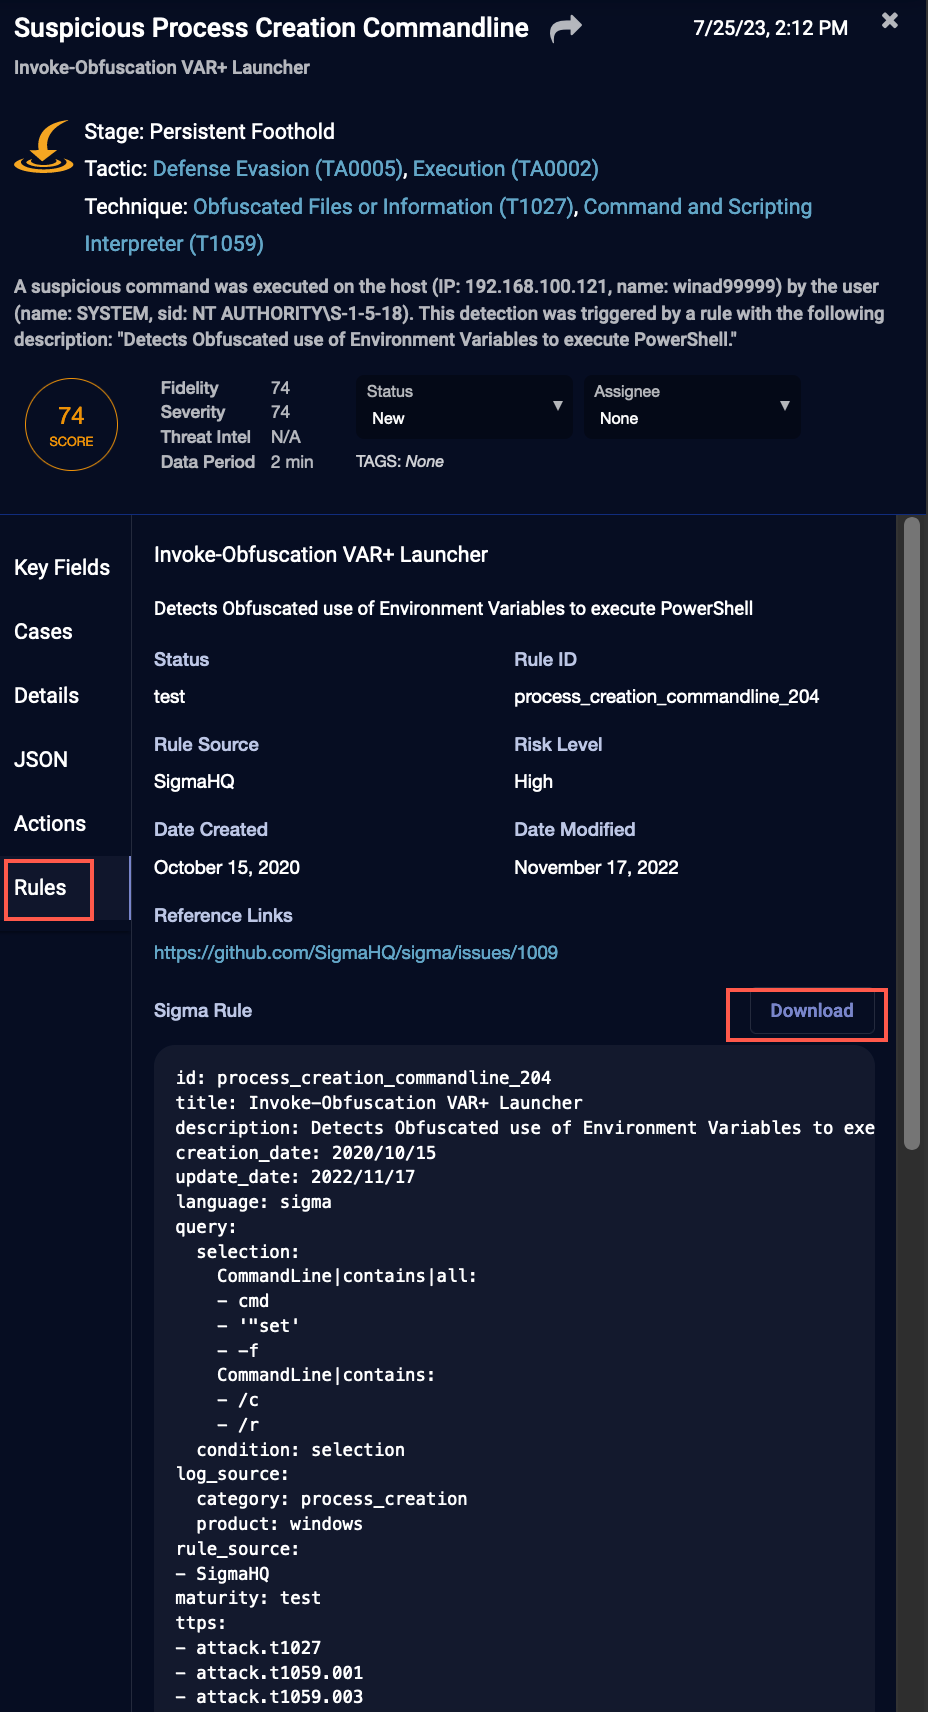928x1712 pixels.
Task: Open Defense Evasion (TA0005) tactic link
Action: pos(277,169)
